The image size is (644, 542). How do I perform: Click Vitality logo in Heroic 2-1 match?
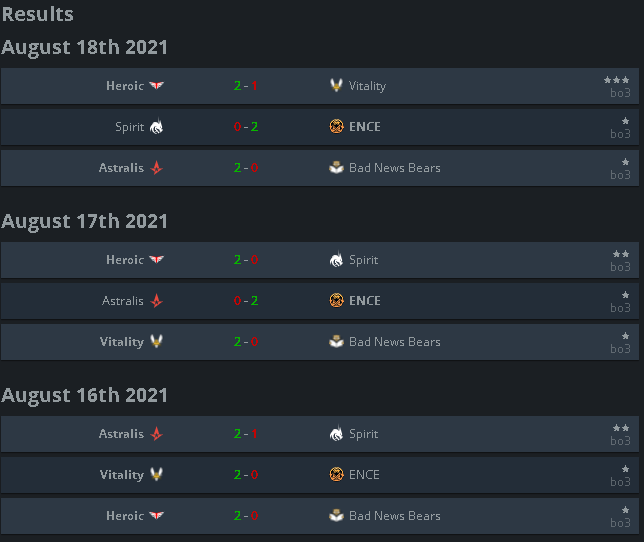click(x=336, y=85)
